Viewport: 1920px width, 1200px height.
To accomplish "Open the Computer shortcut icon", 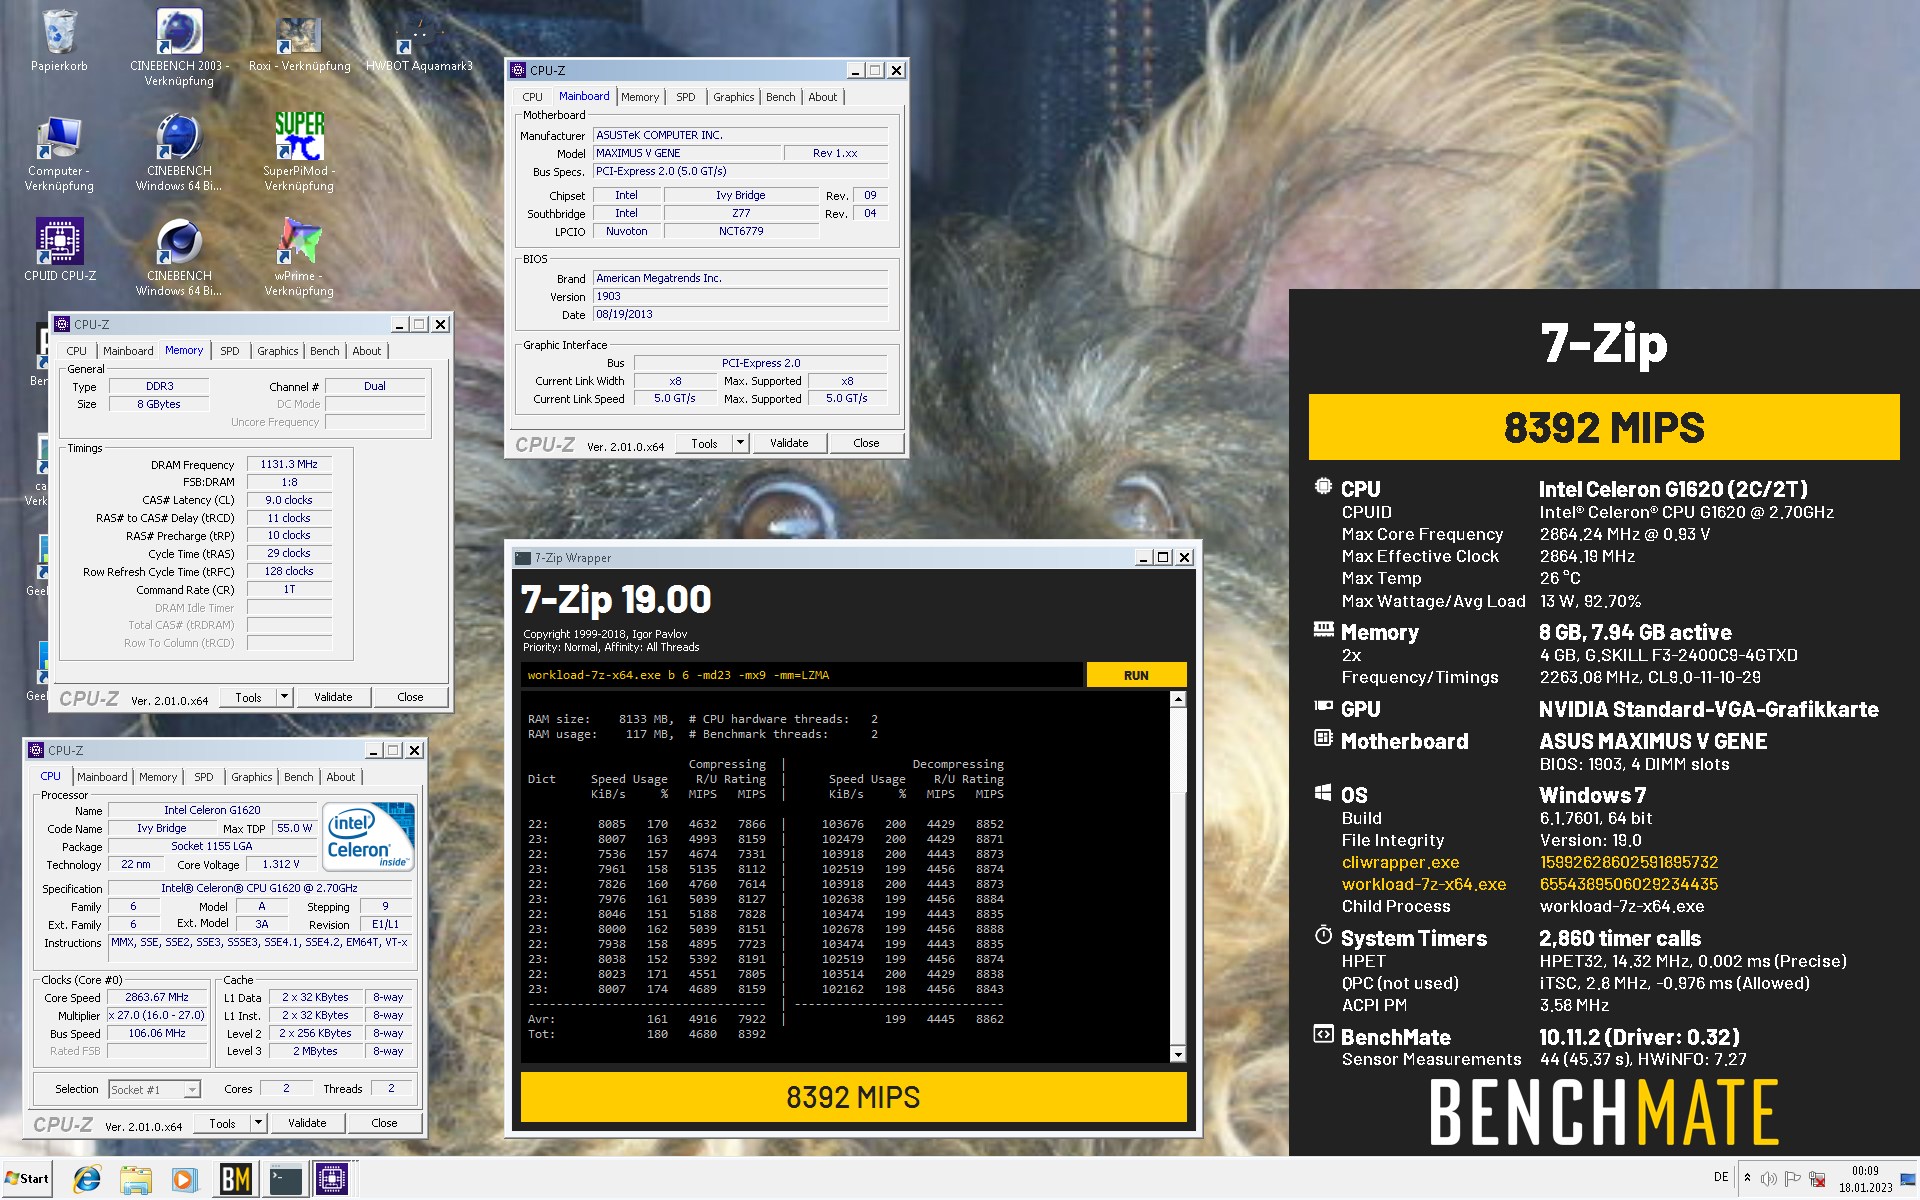I will coord(59,153).
